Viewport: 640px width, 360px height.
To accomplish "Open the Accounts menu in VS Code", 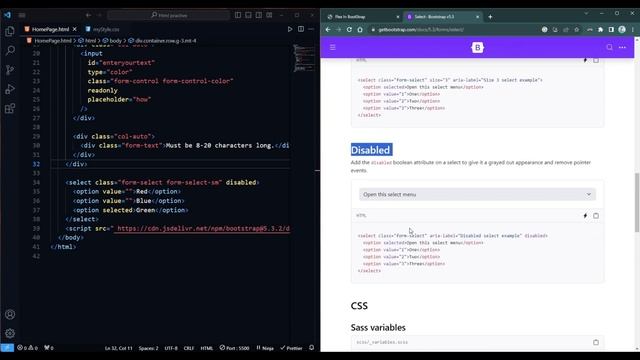I will (x=10, y=315).
